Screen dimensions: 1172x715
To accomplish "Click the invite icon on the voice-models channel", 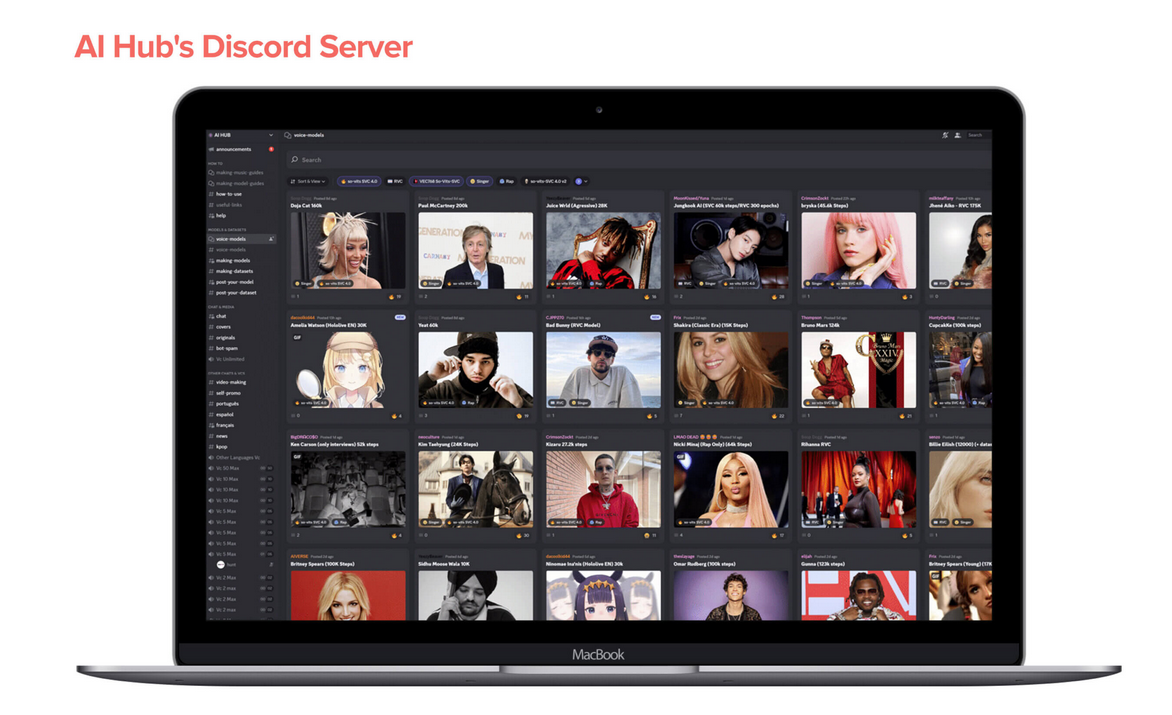I will pos(271,239).
